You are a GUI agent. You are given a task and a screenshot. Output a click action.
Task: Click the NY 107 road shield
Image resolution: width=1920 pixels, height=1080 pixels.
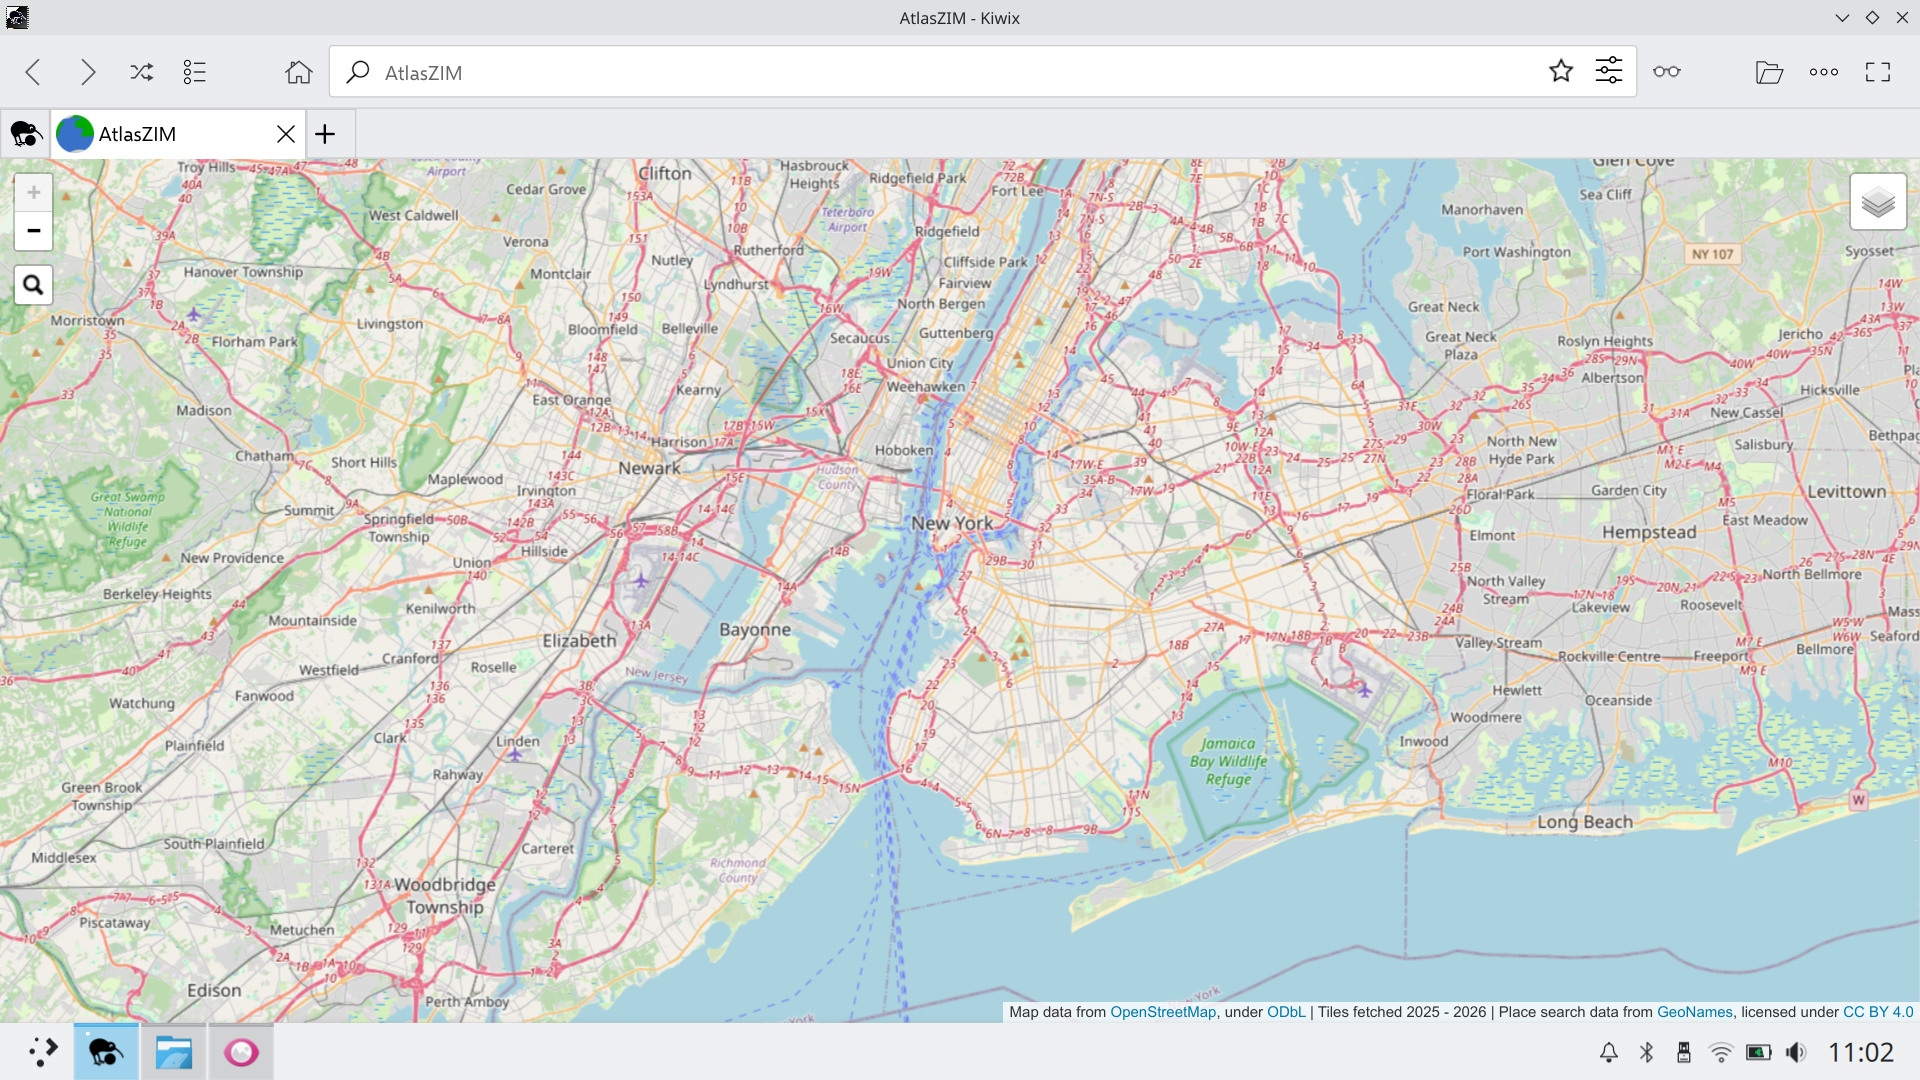pyautogui.click(x=1712, y=254)
